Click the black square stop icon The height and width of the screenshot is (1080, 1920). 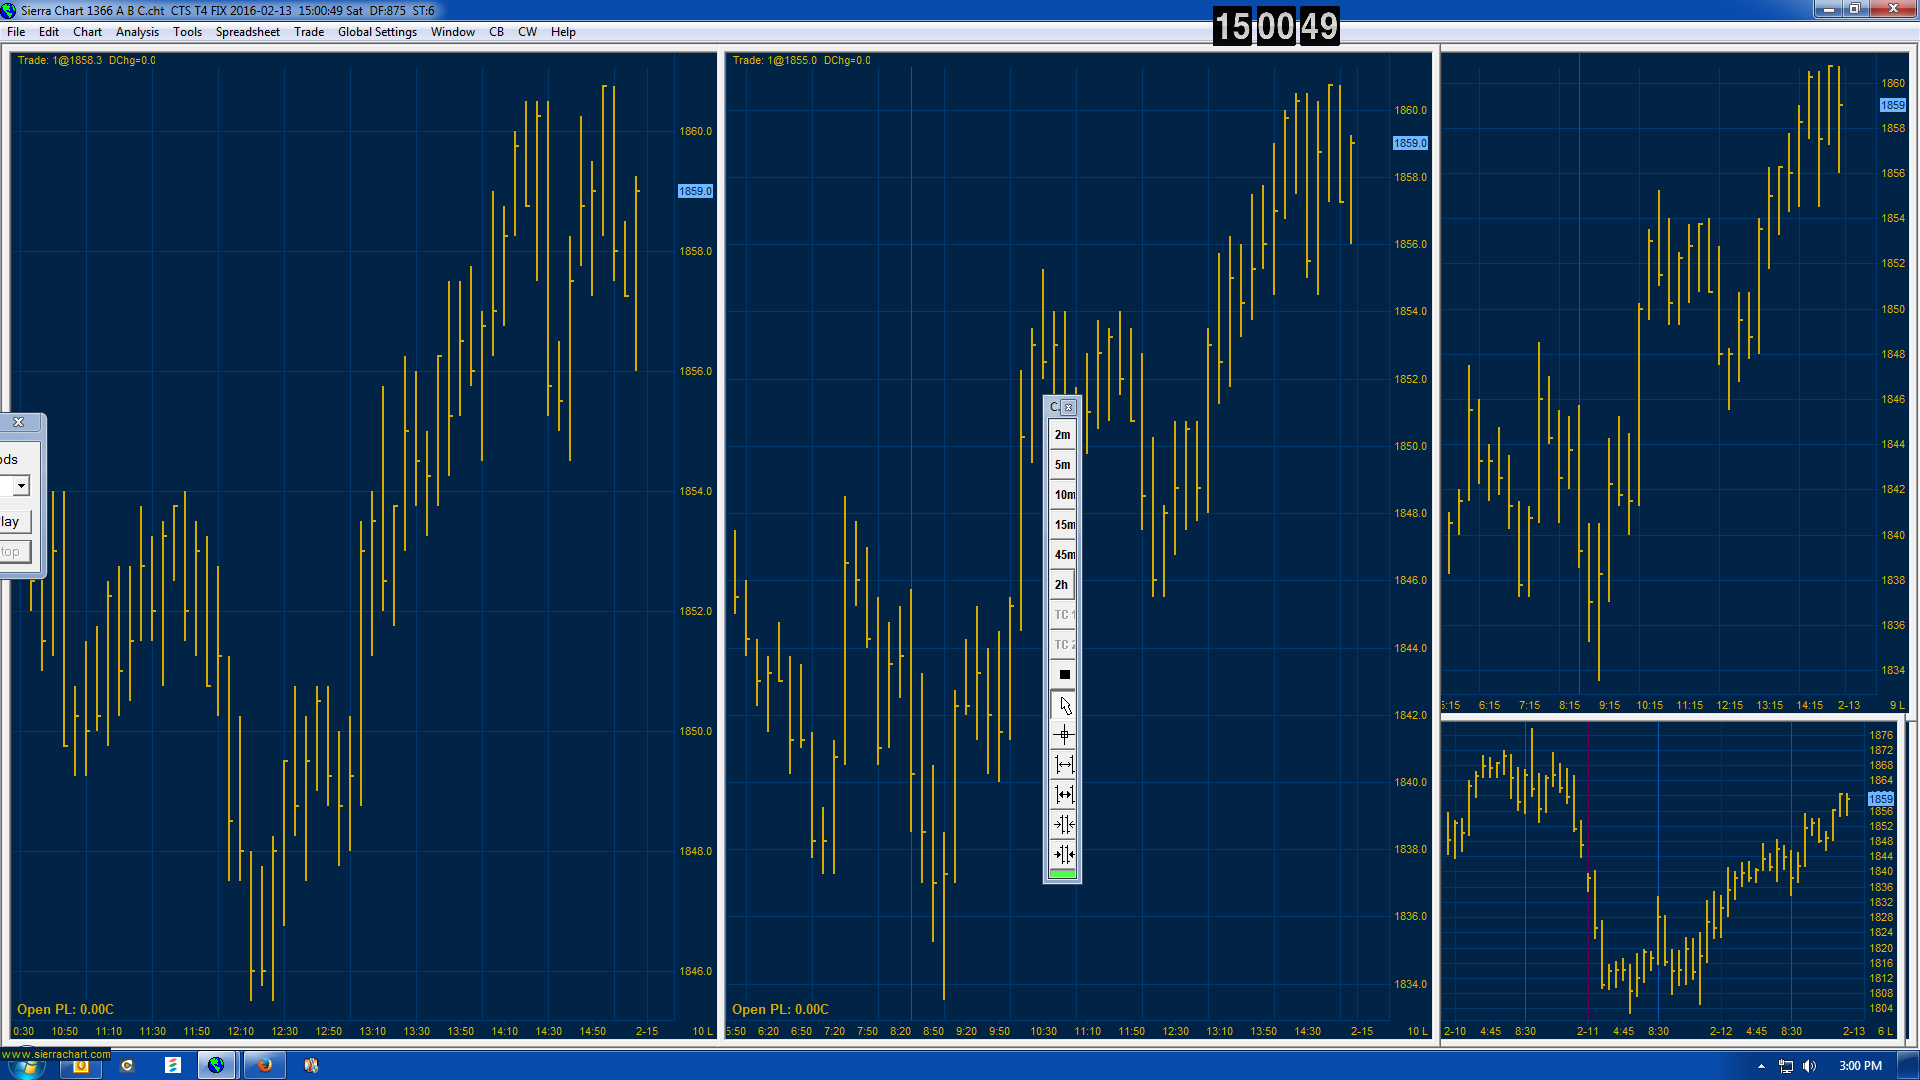point(1063,675)
